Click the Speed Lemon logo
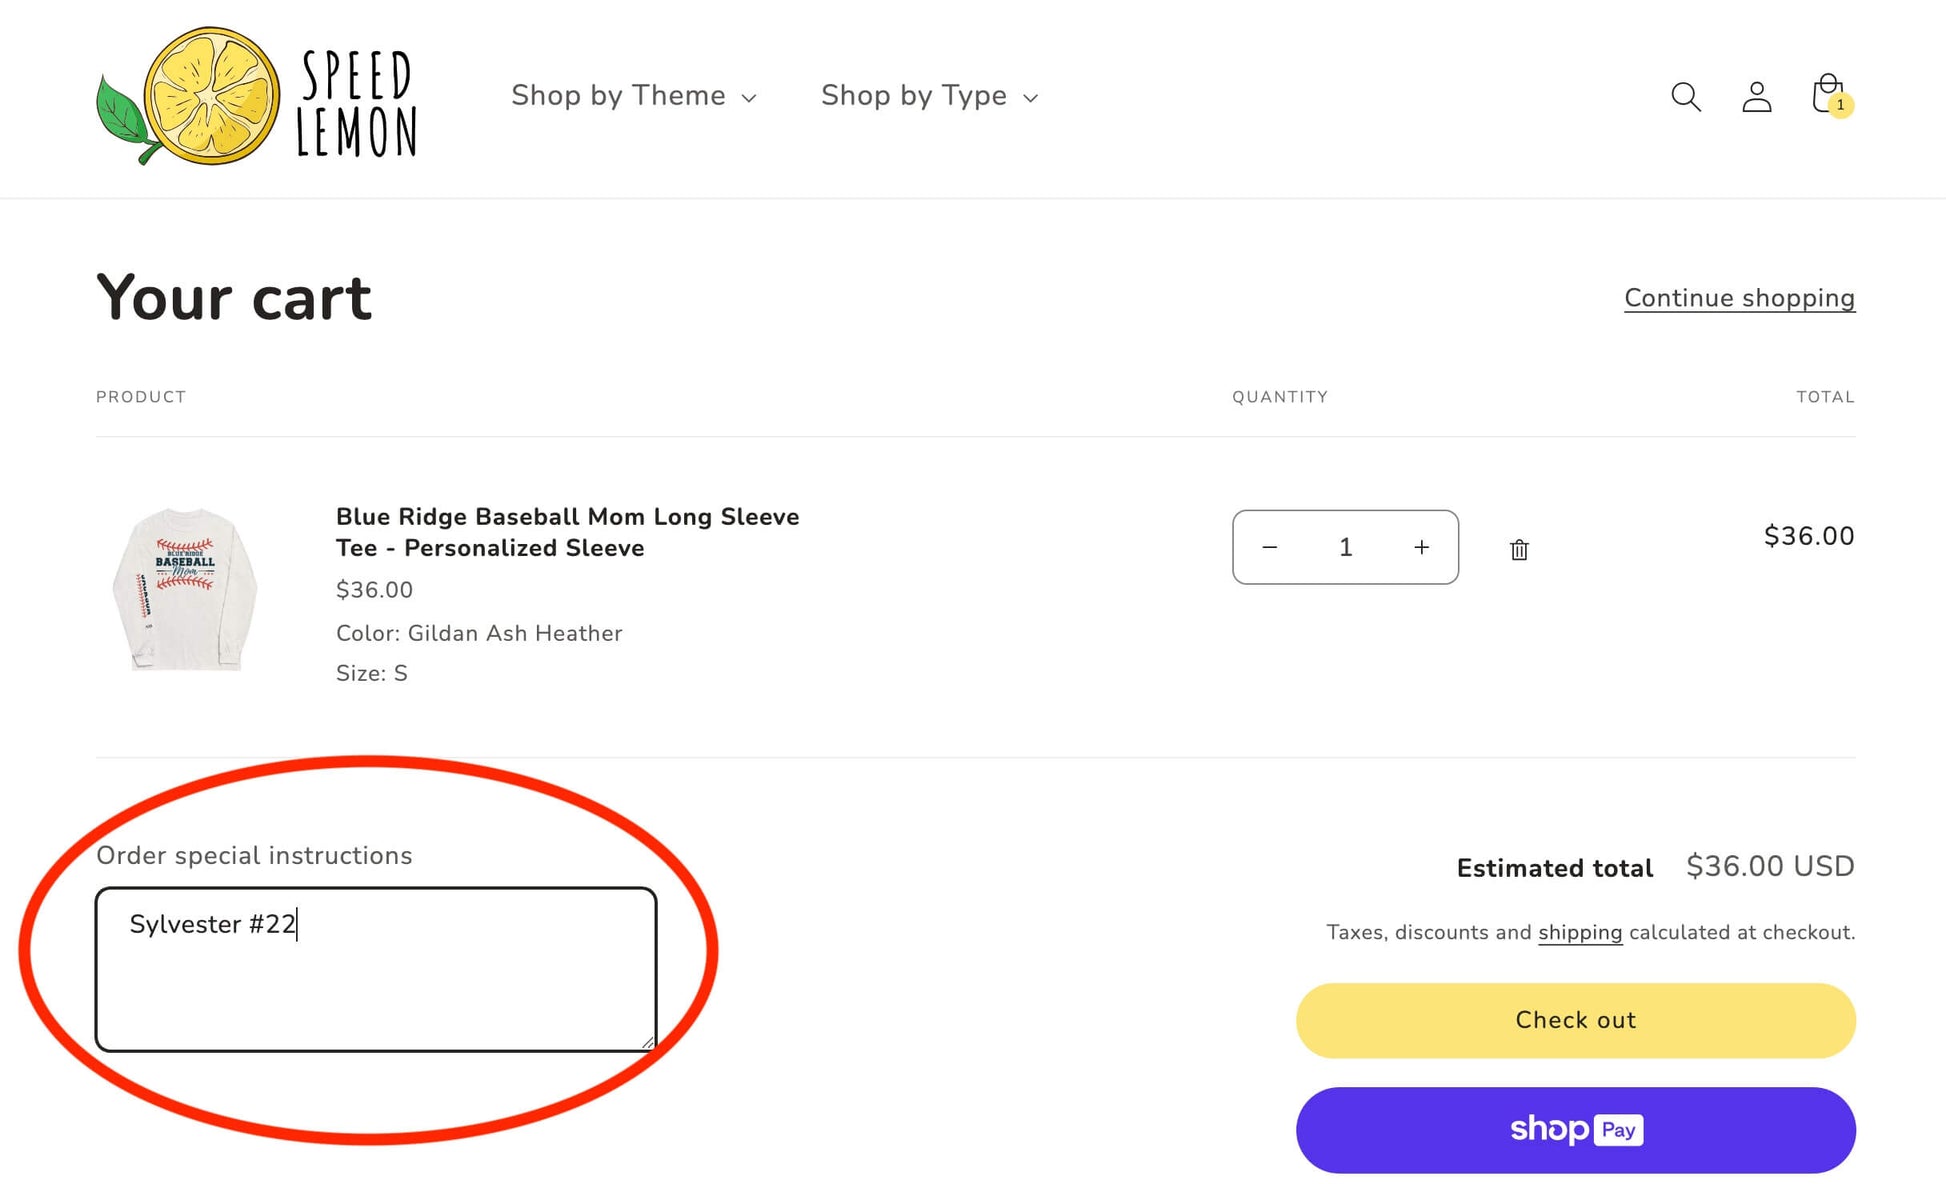 point(257,97)
